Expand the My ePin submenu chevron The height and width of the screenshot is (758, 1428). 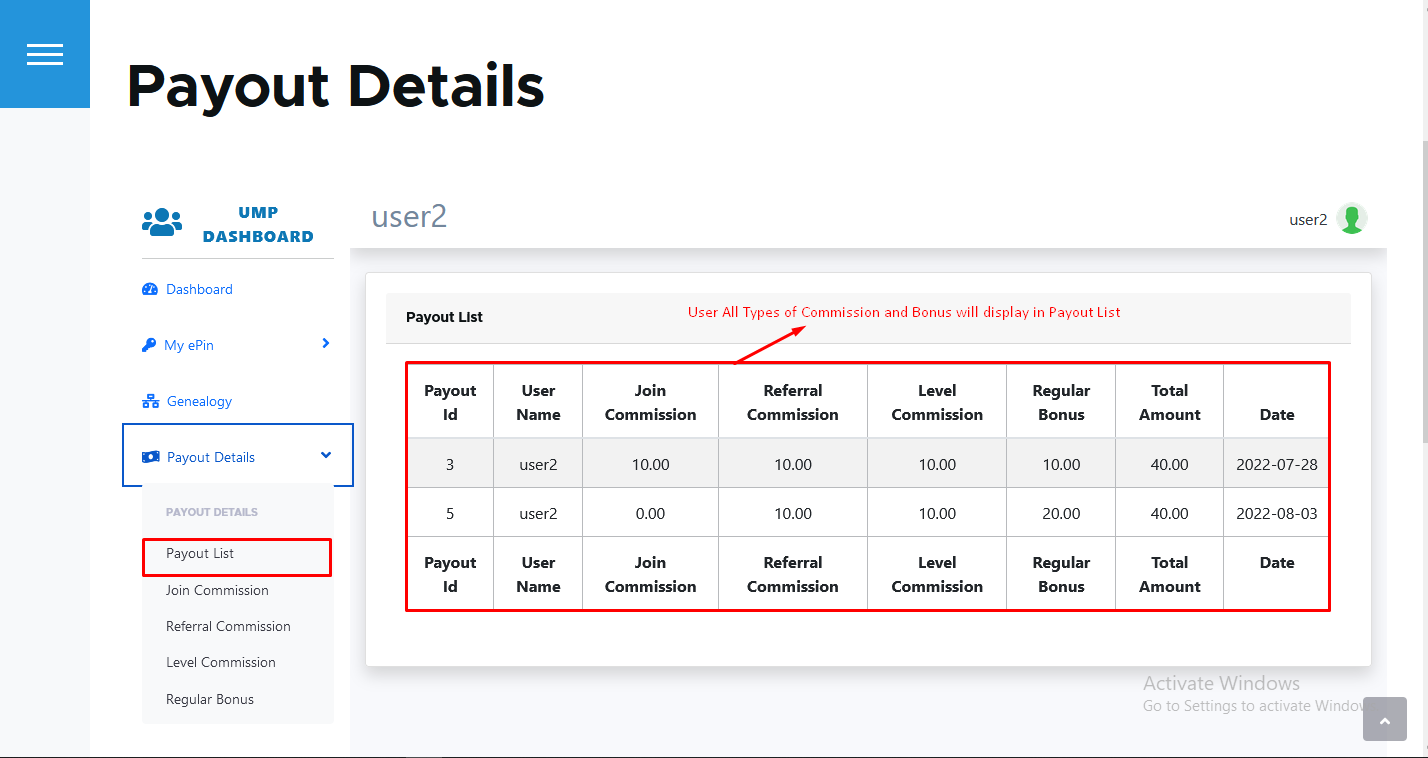point(325,343)
